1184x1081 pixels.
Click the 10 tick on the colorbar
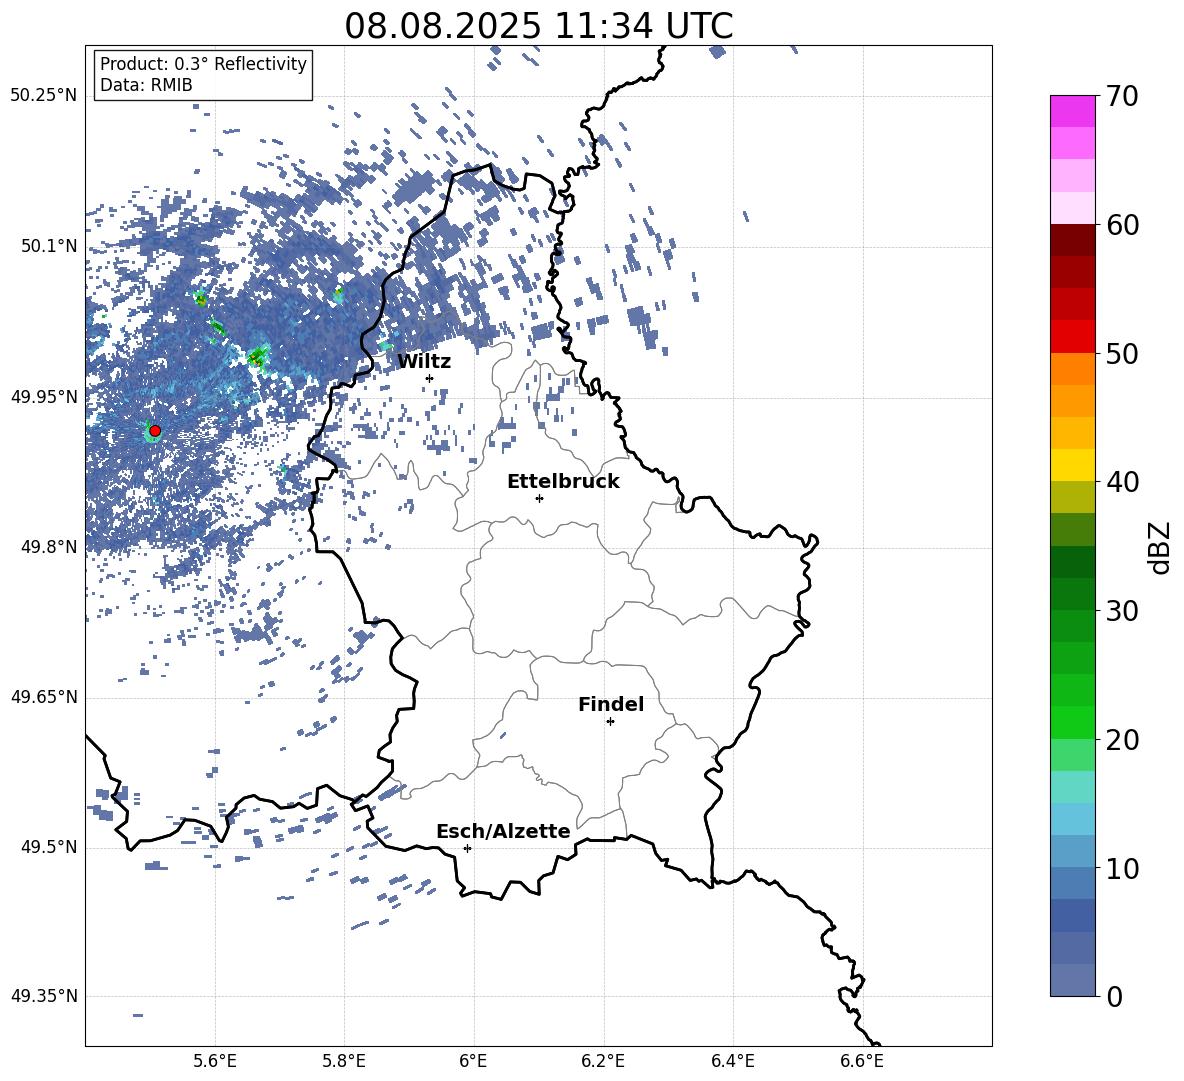pyautogui.click(x=1122, y=868)
